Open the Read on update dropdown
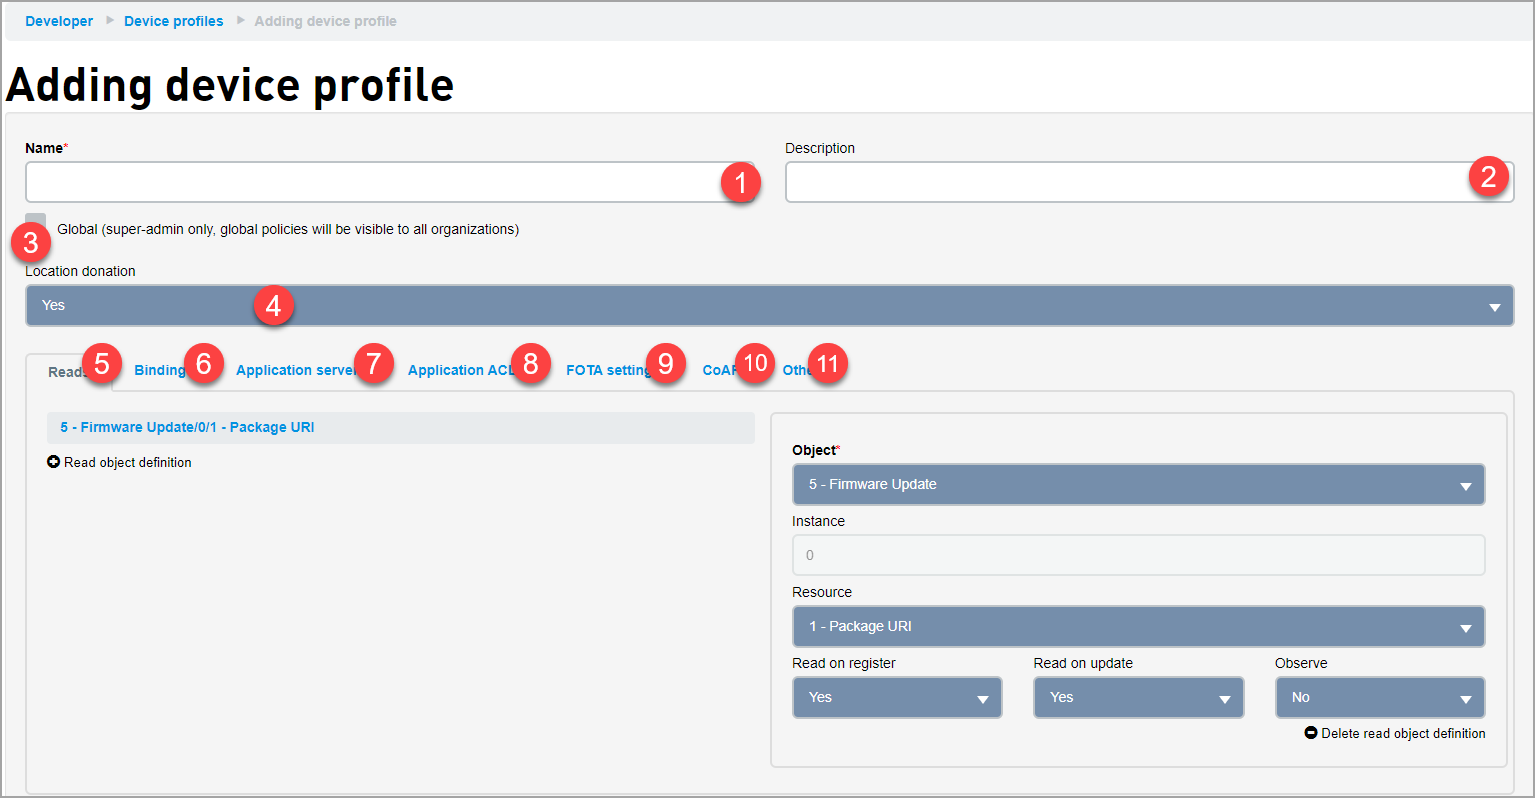 tap(1138, 697)
